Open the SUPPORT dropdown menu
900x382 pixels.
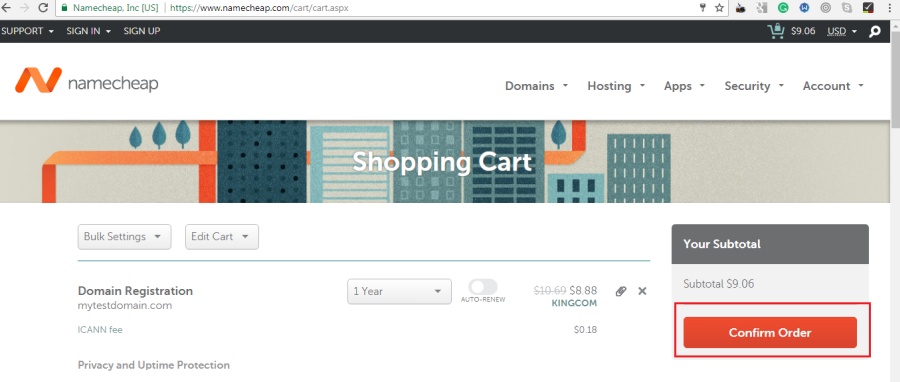click(x=27, y=31)
